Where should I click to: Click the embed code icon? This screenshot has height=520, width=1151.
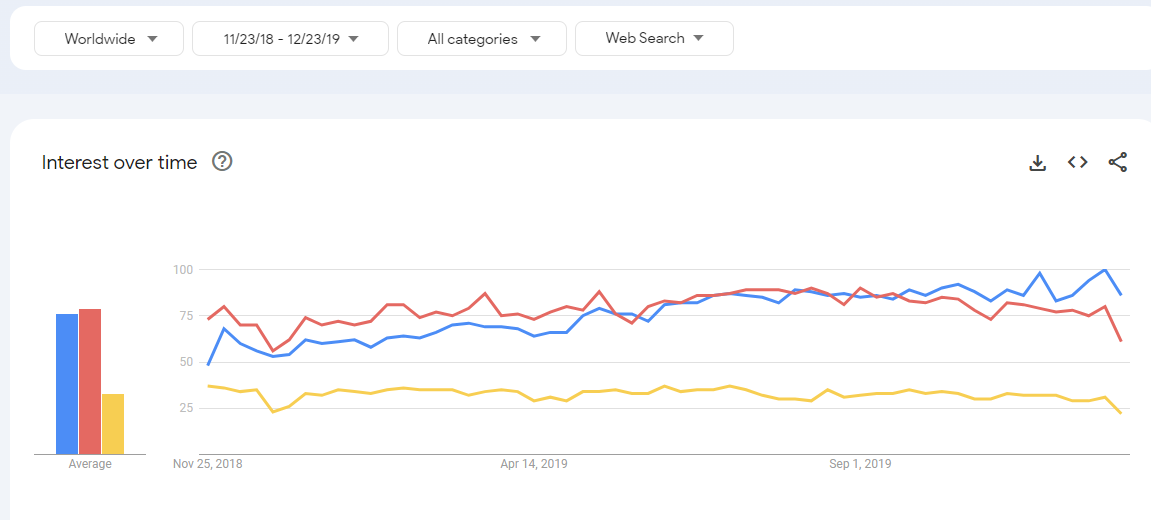(x=1077, y=162)
